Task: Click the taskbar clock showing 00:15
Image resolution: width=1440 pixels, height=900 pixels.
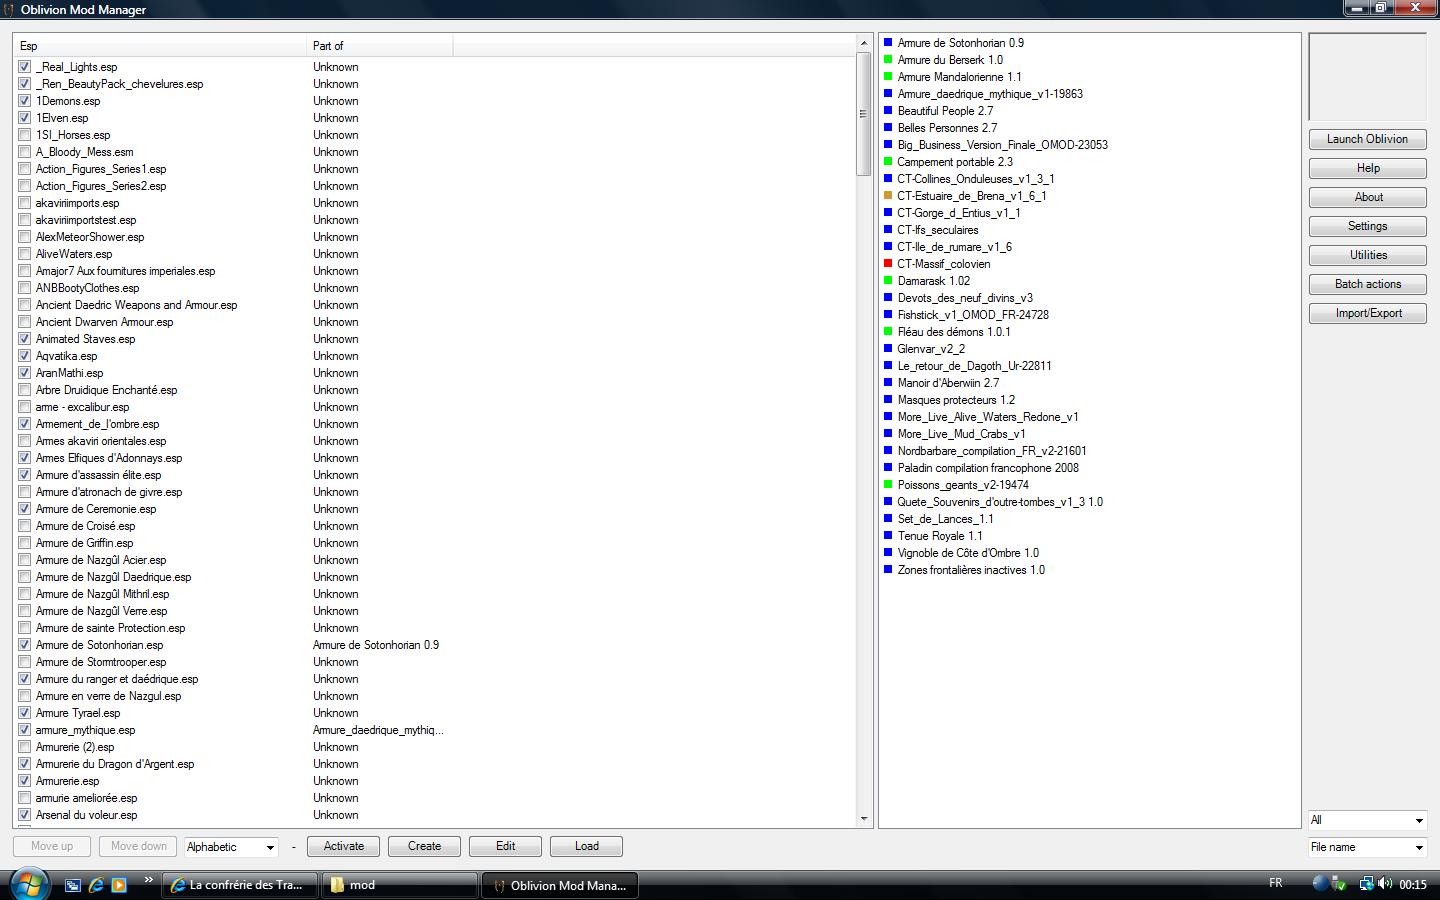Action: (x=1413, y=884)
